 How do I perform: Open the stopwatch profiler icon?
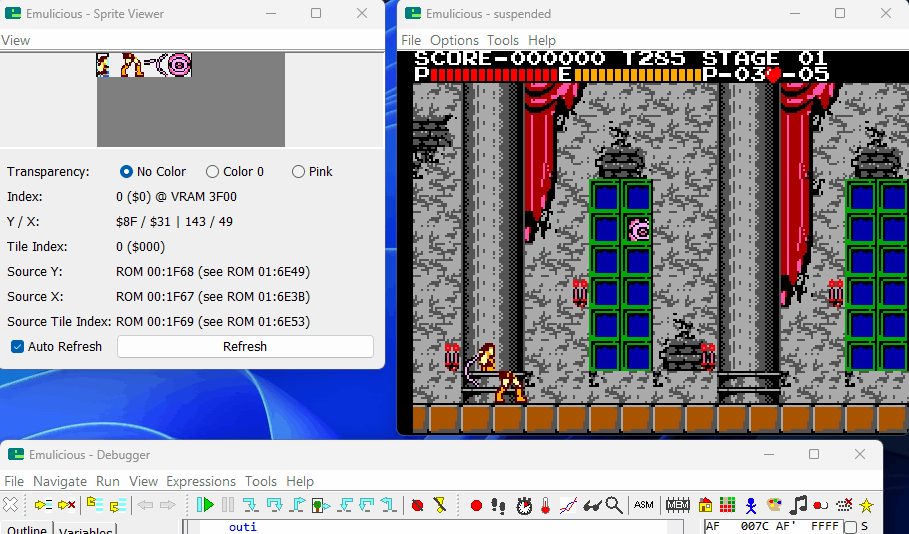524,505
